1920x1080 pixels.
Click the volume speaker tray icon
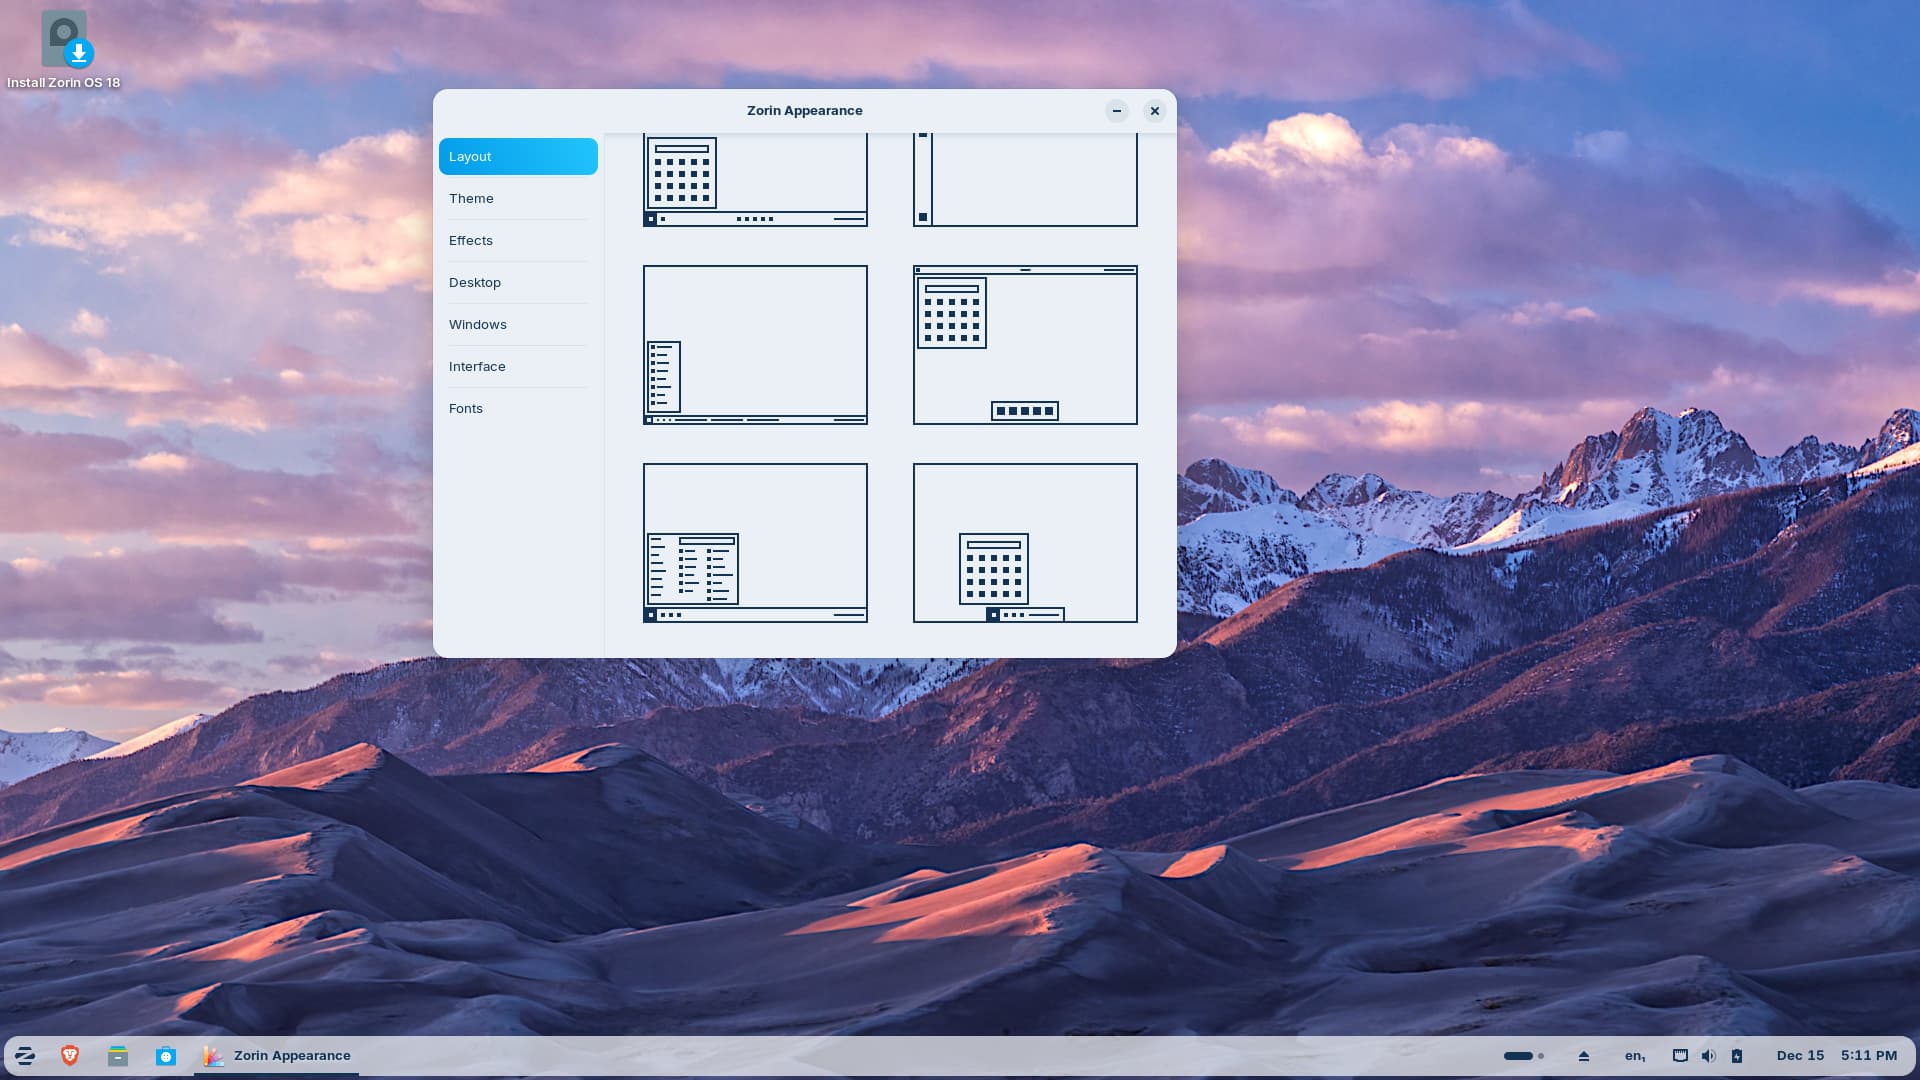[1708, 1055]
